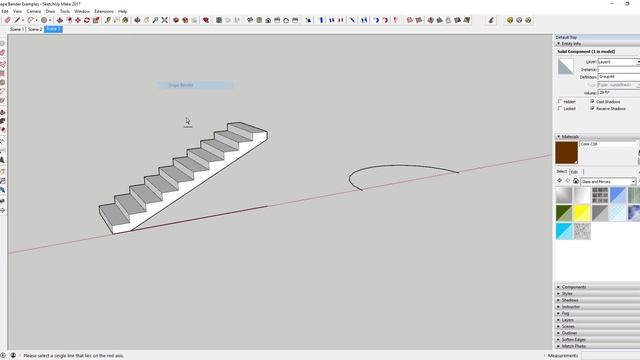The image size is (640, 360).
Task: Select the Orbit tool
Action: (138, 20)
